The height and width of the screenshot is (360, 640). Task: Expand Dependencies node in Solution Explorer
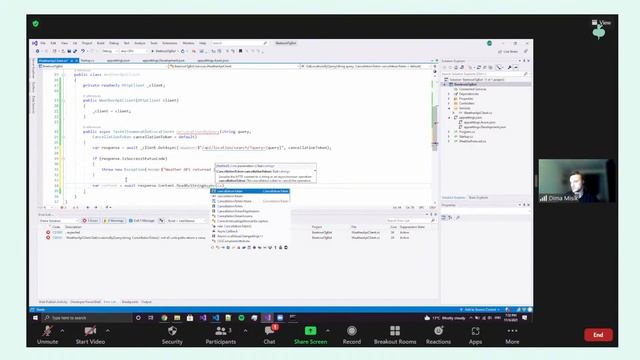449,94
